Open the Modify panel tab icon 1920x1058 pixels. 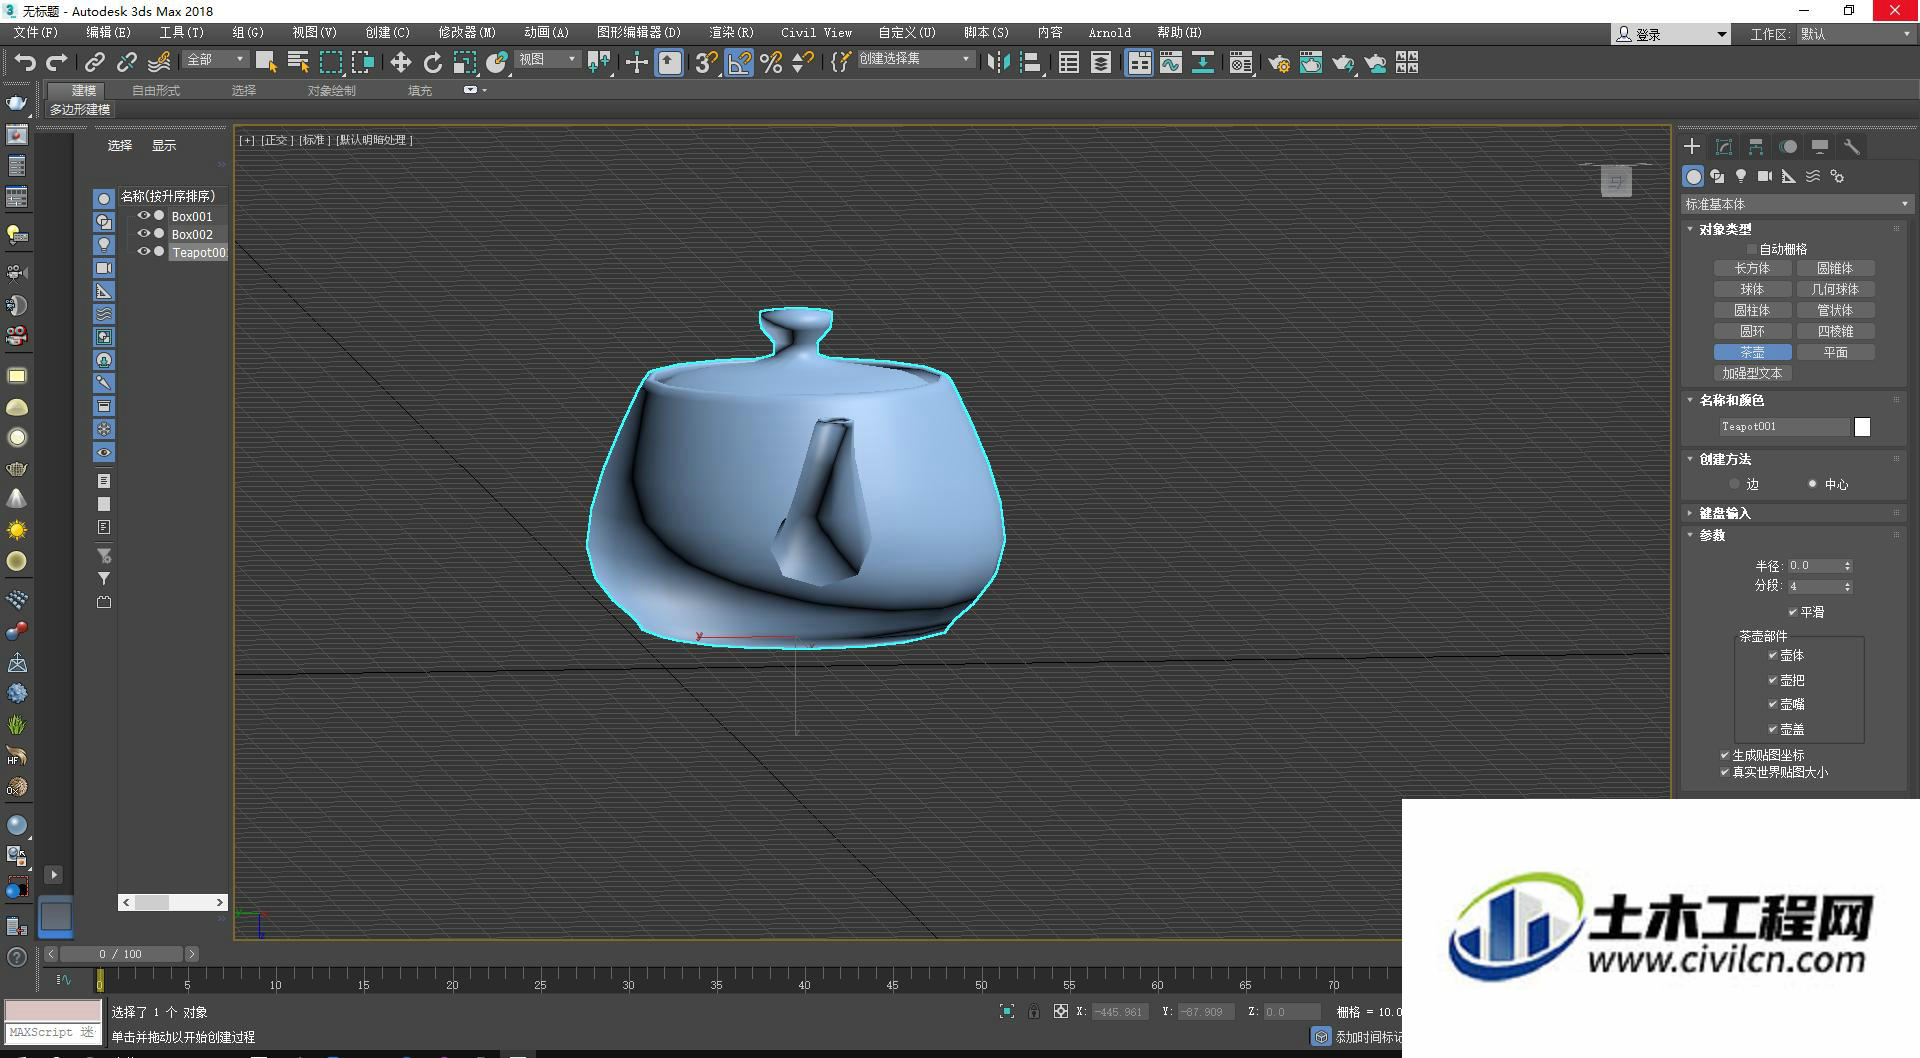point(1724,146)
